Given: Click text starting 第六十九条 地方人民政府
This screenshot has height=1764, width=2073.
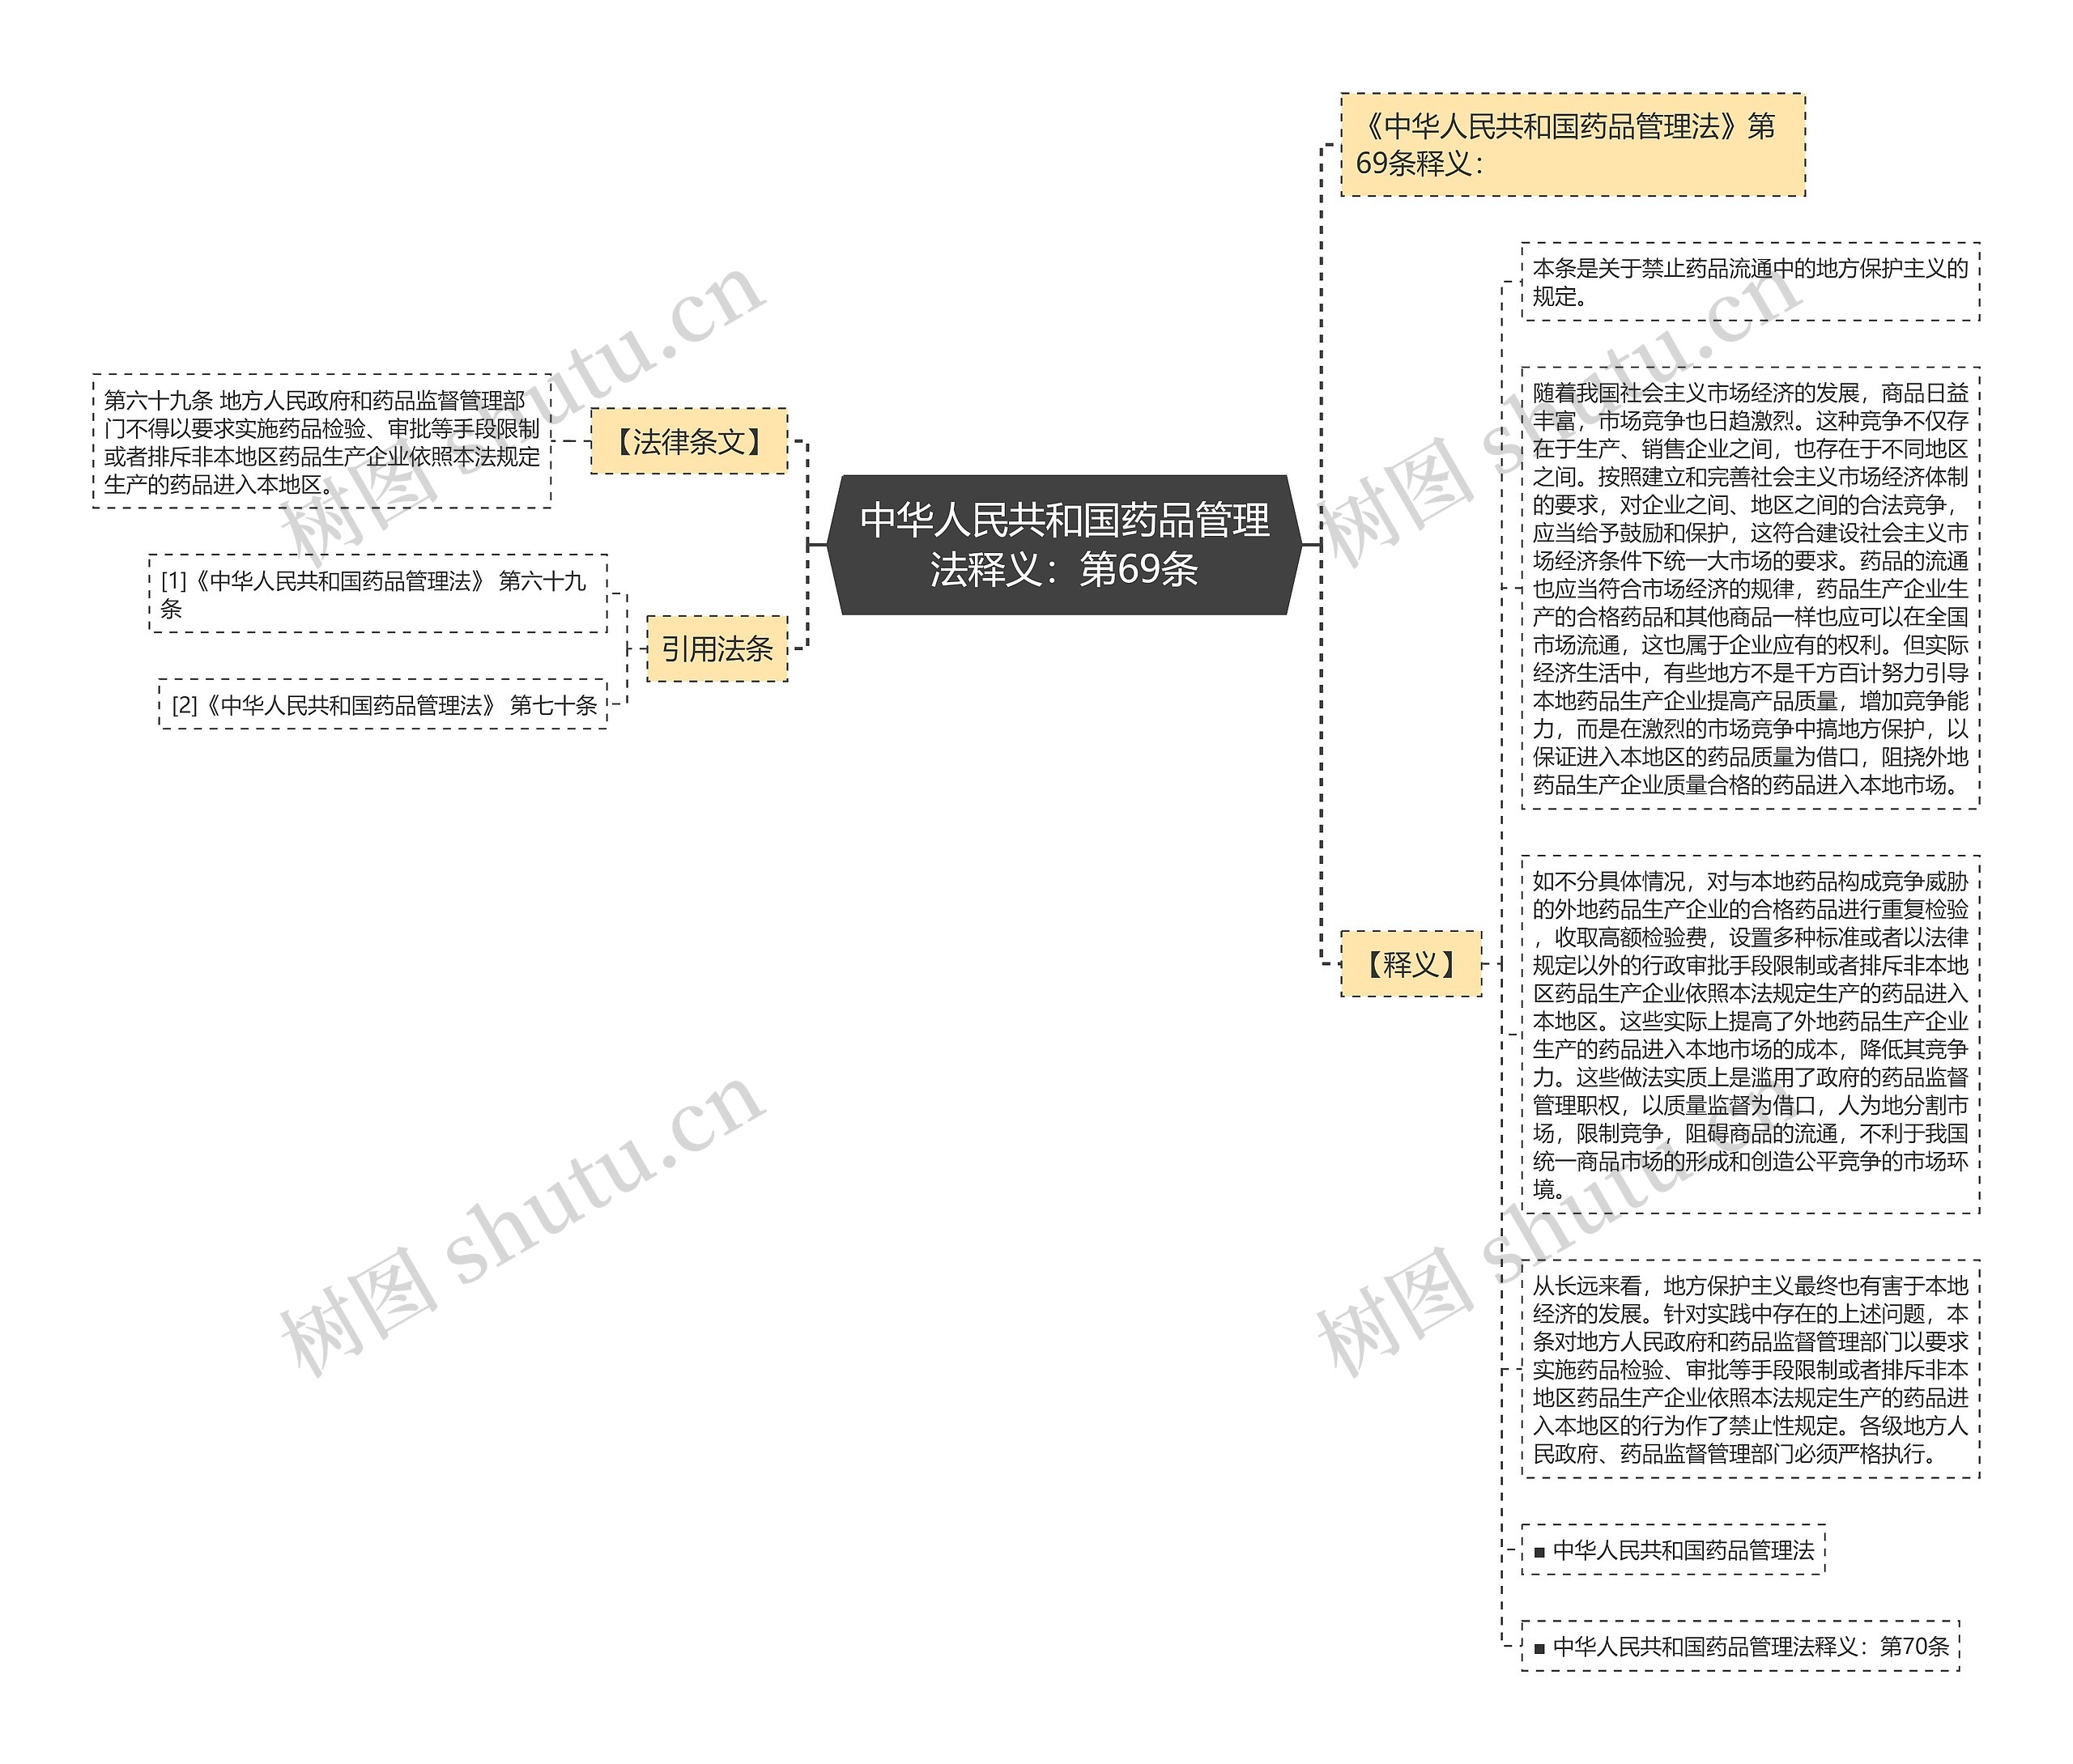Looking at the screenshot, I should (322, 442).
